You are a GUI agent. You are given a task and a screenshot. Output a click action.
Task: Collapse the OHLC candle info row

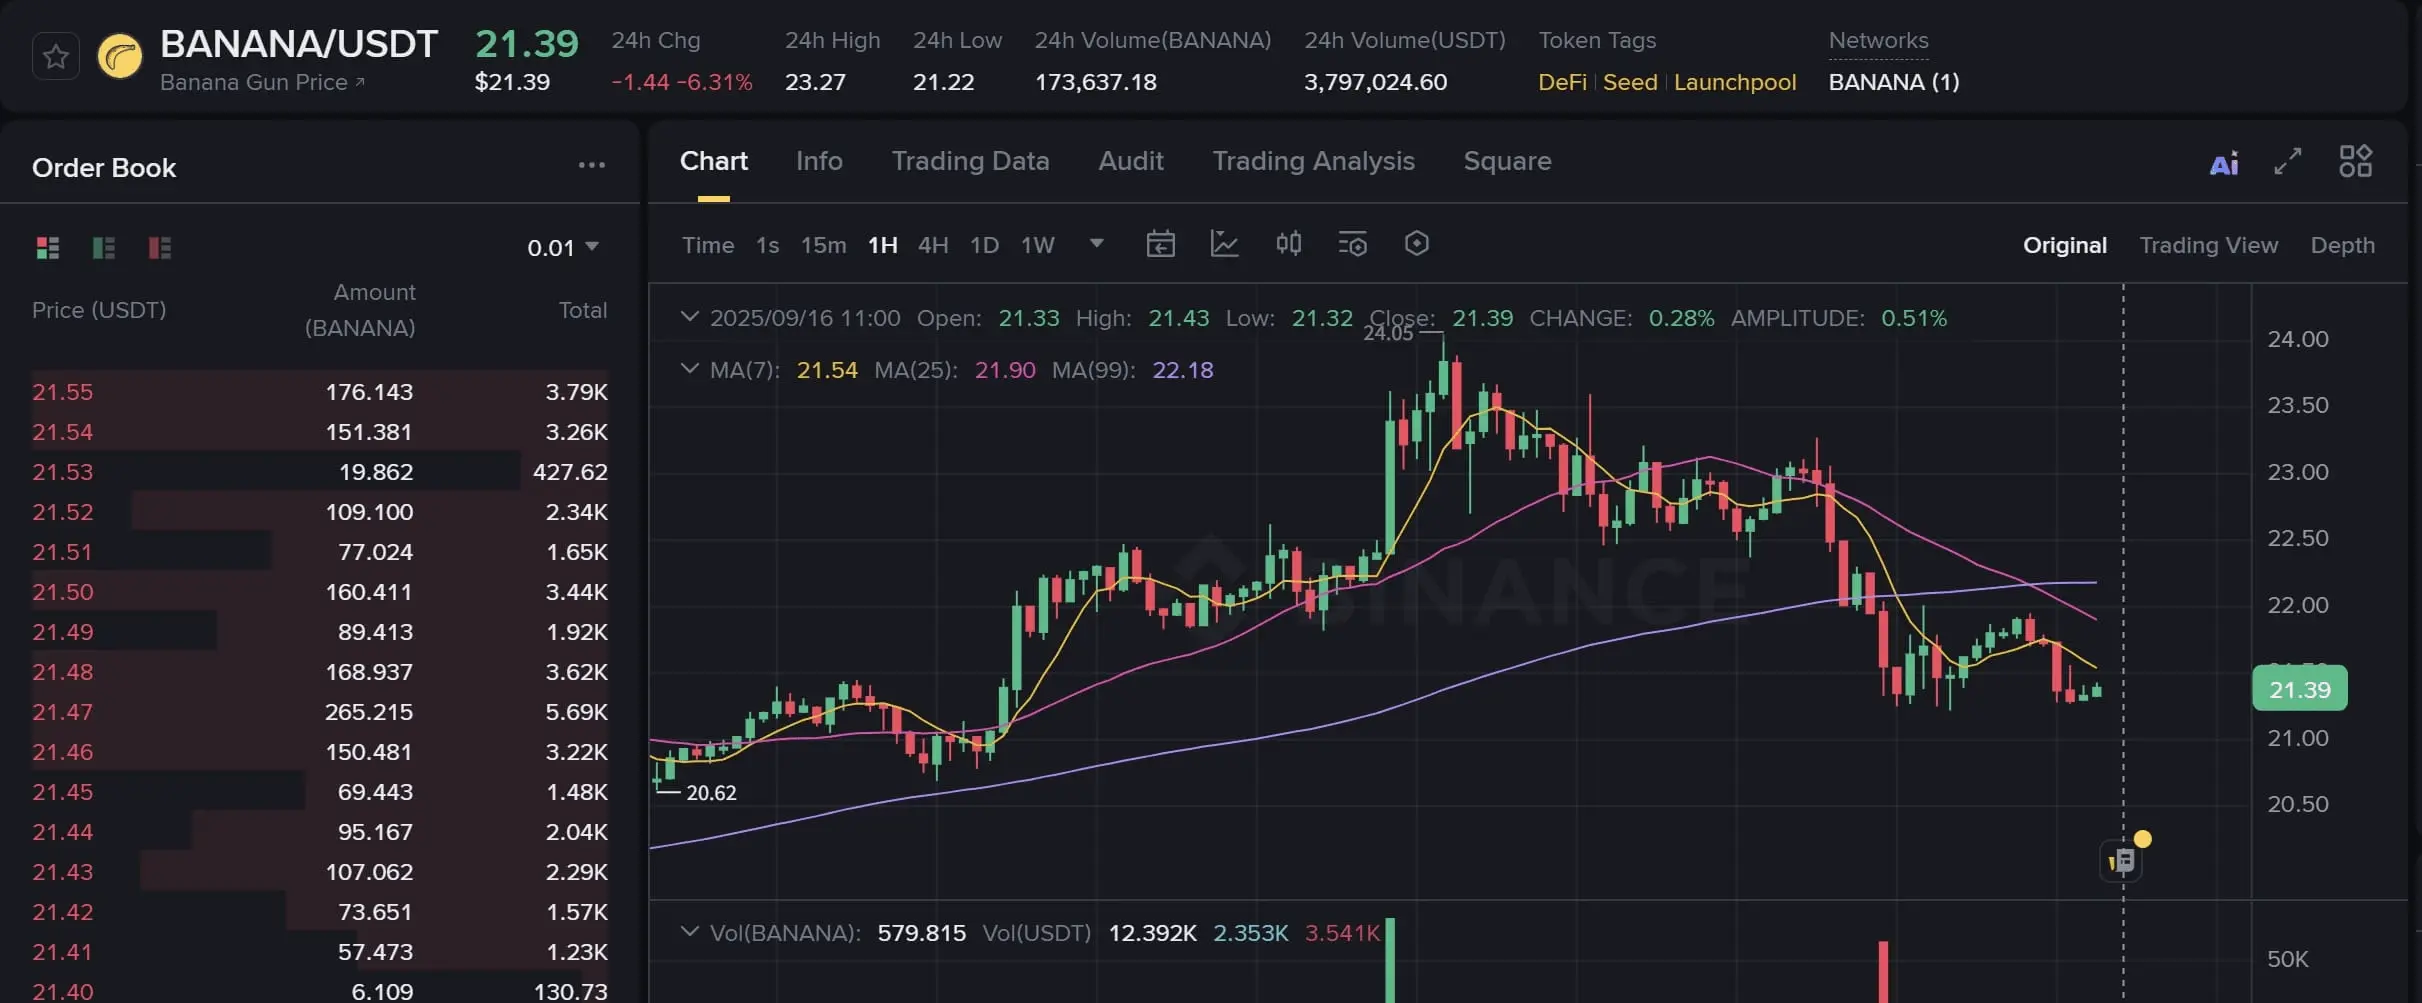(689, 317)
